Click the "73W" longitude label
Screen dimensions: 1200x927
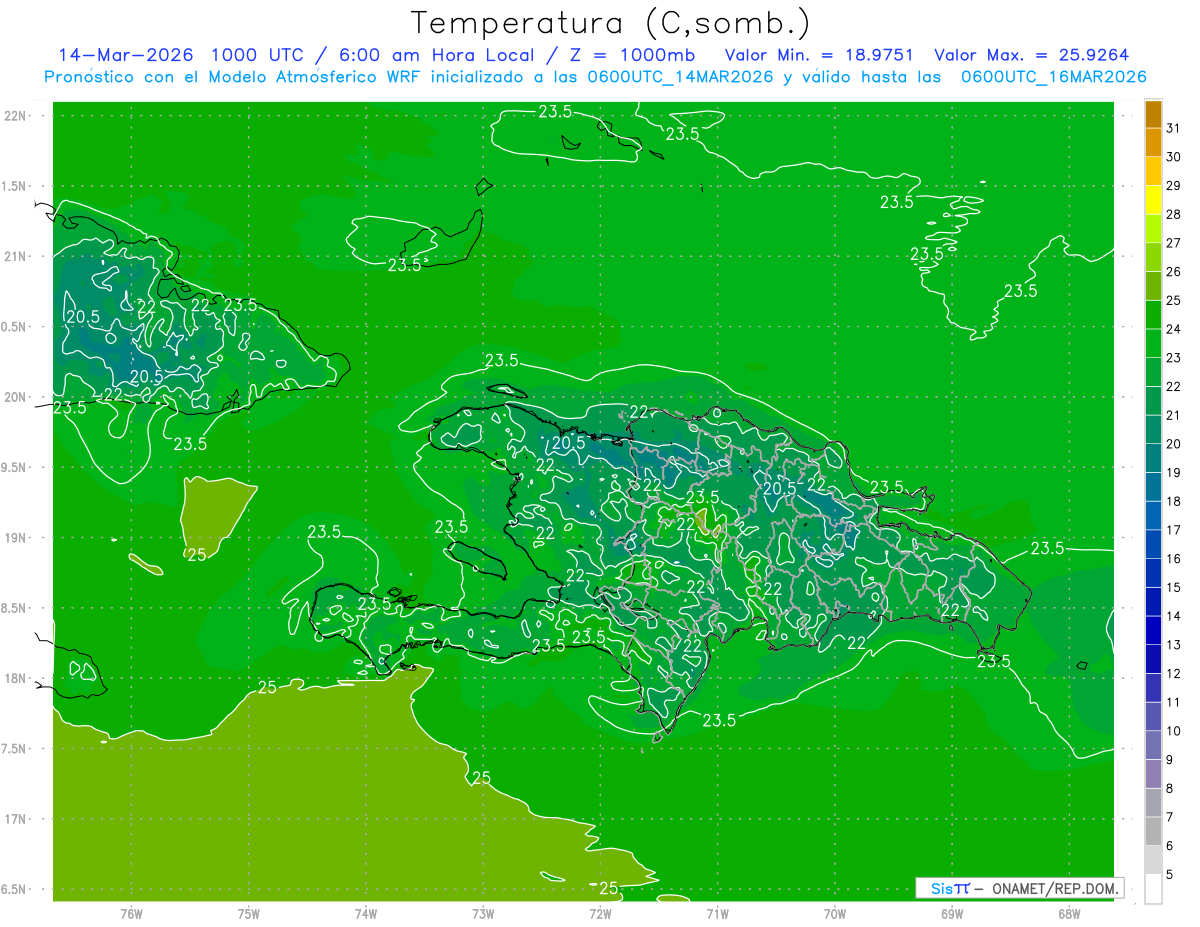coord(483,912)
